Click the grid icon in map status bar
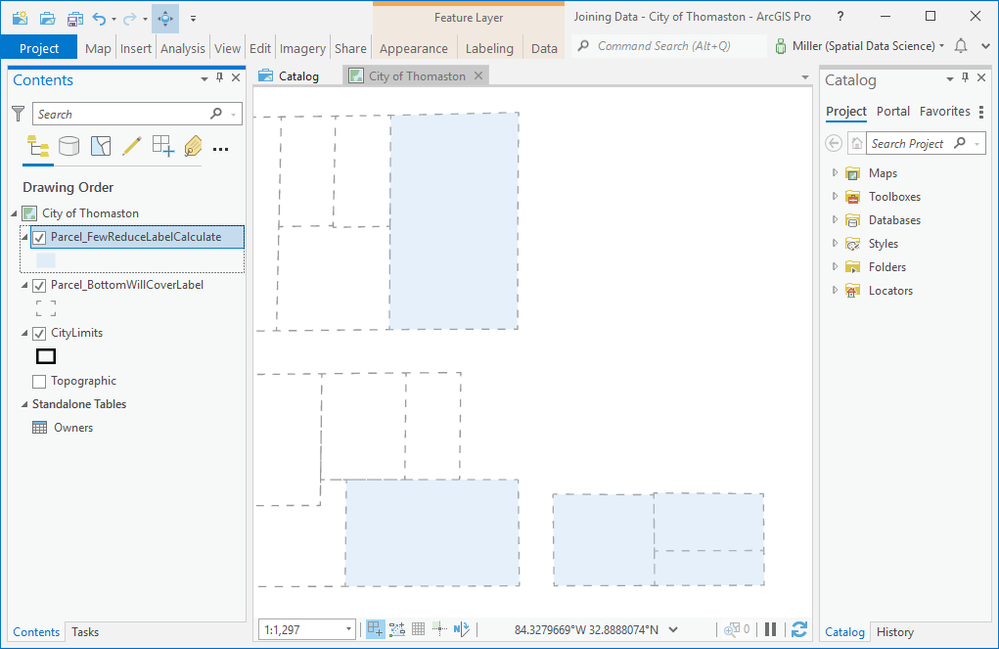 tap(418, 629)
